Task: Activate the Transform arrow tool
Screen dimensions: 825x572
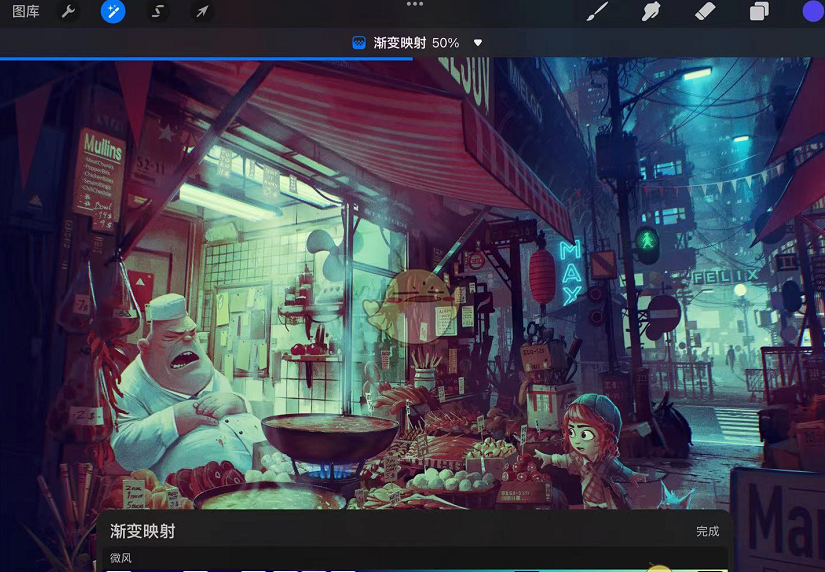Action: 202,11
